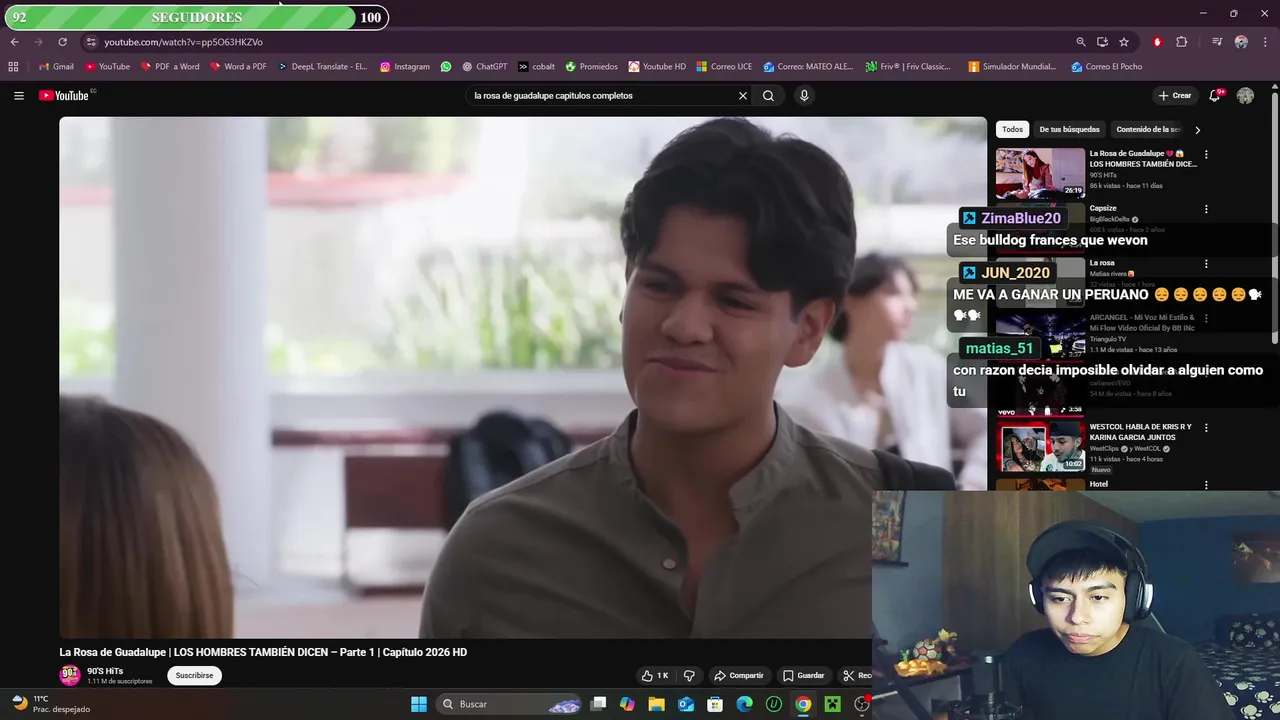
Task: Click the Crear button
Action: [x=1174, y=96]
